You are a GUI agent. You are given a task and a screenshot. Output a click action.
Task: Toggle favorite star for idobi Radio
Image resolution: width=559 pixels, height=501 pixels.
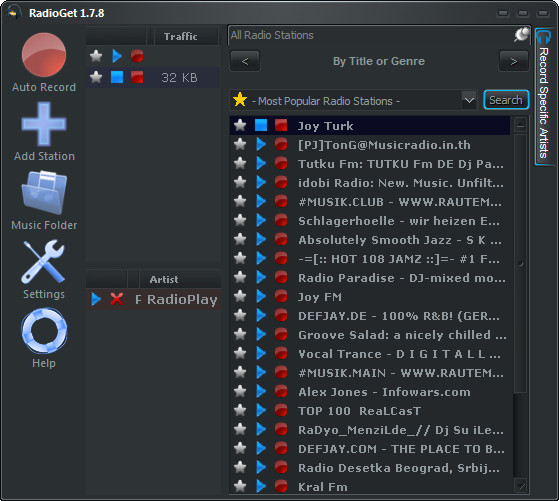240,182
